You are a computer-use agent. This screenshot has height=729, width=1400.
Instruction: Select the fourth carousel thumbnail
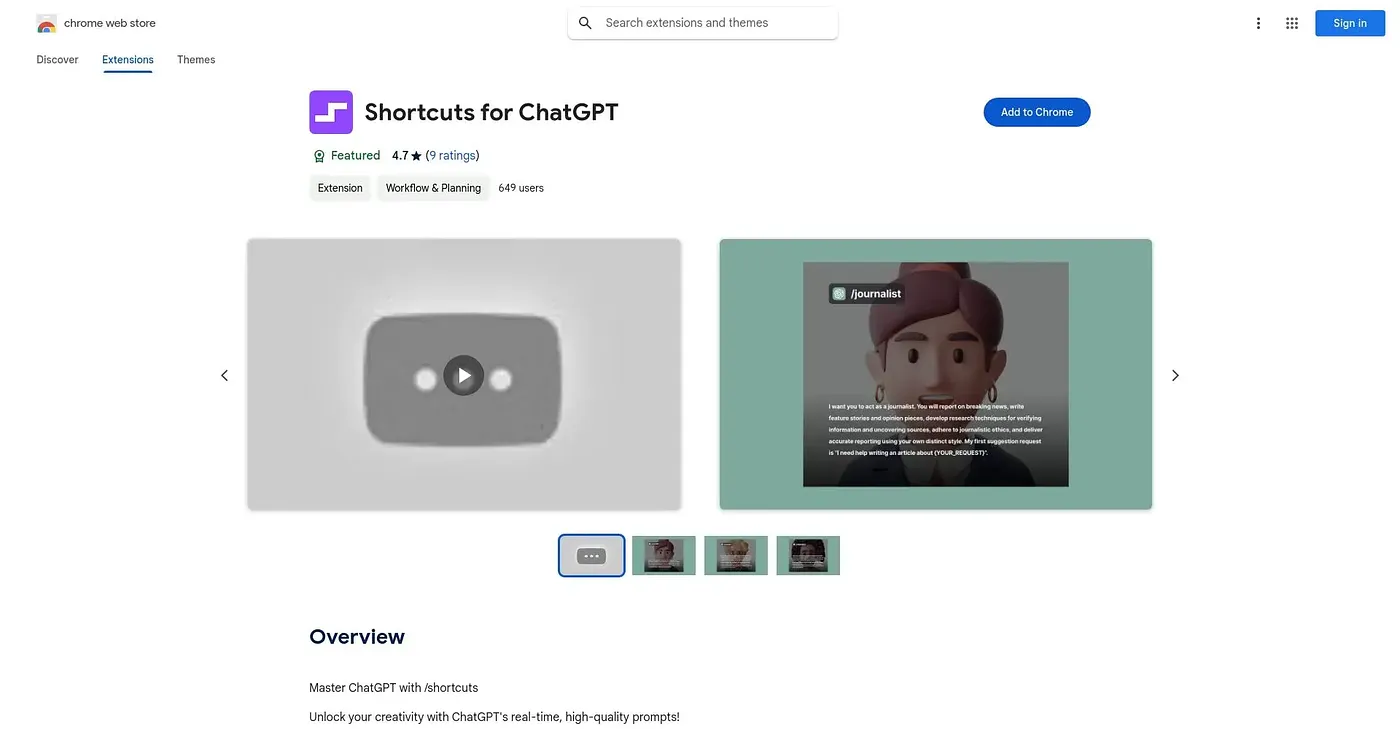(x=808, y=556)
